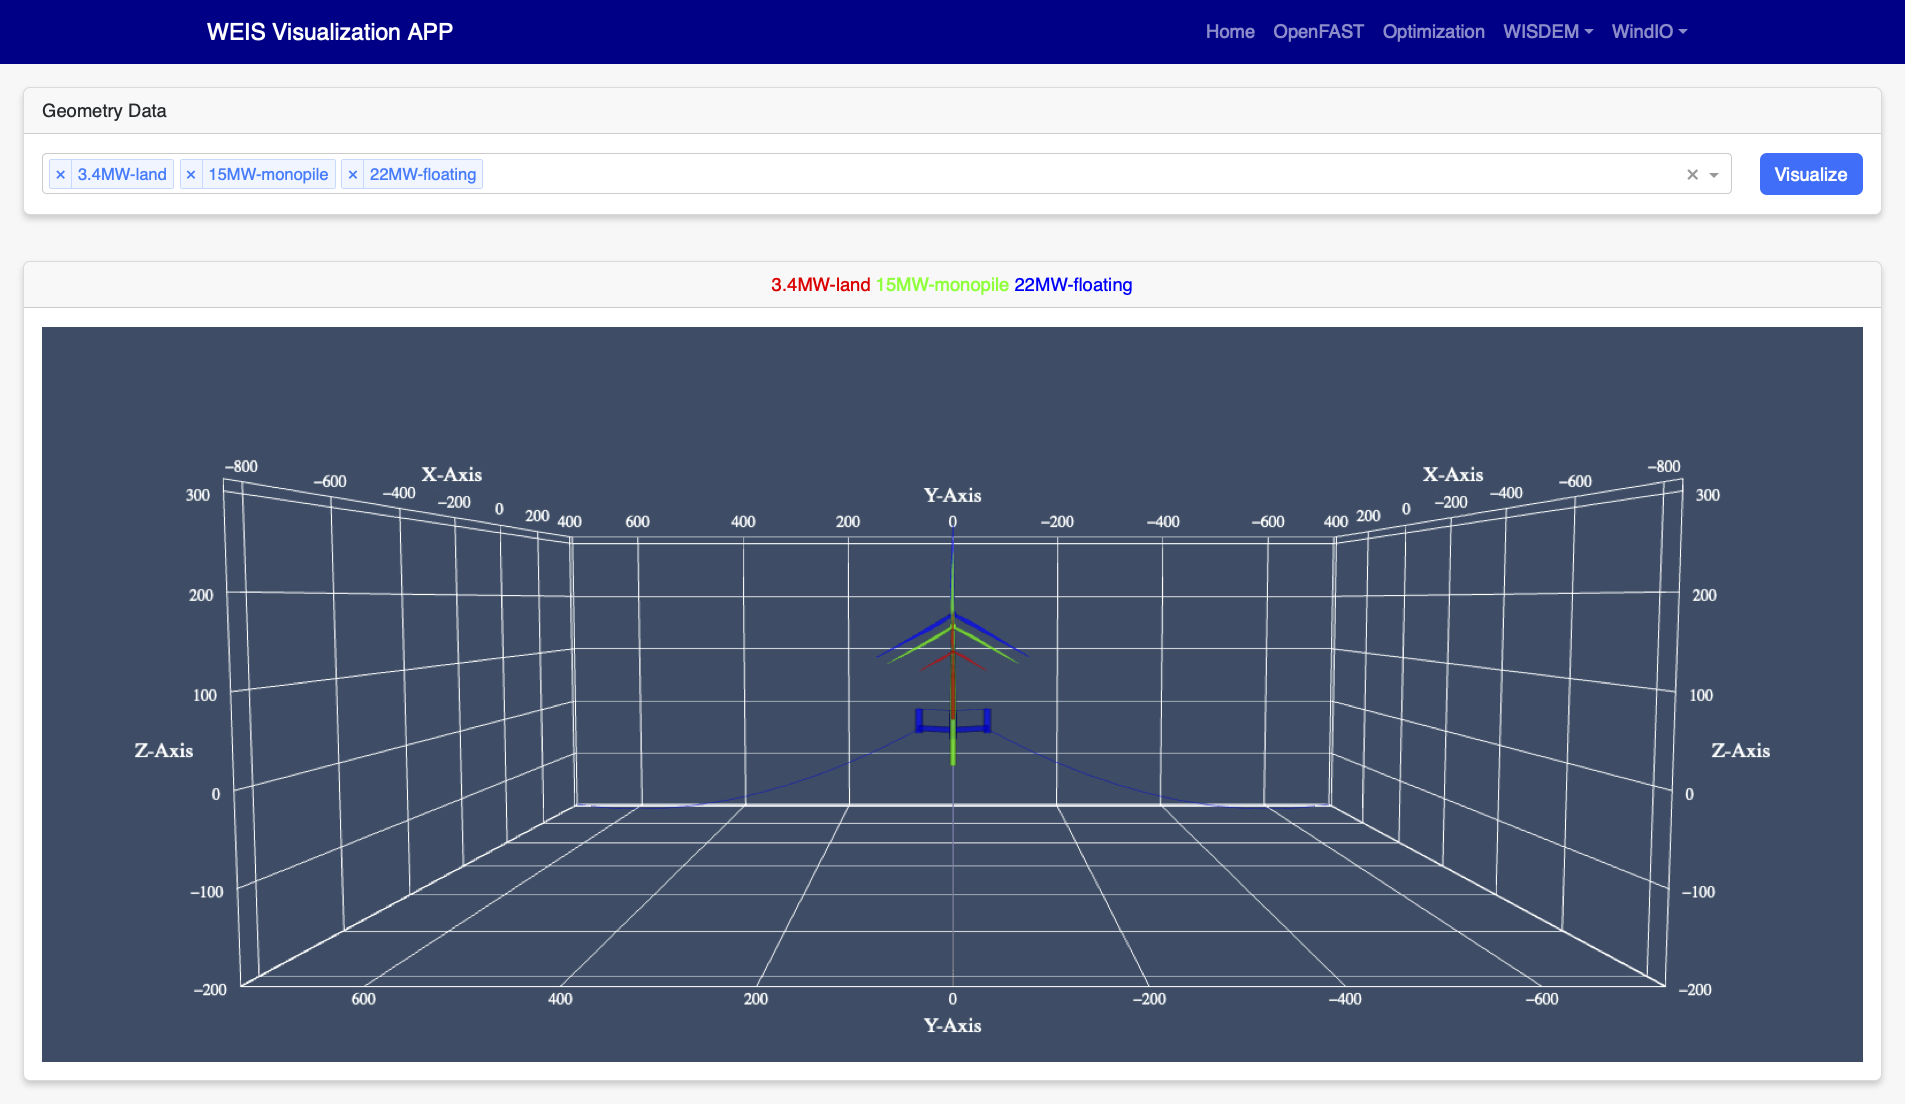Click the blue floating platform in plot
Viewport: 1905px width, 1104px height.
coord(952,722)
